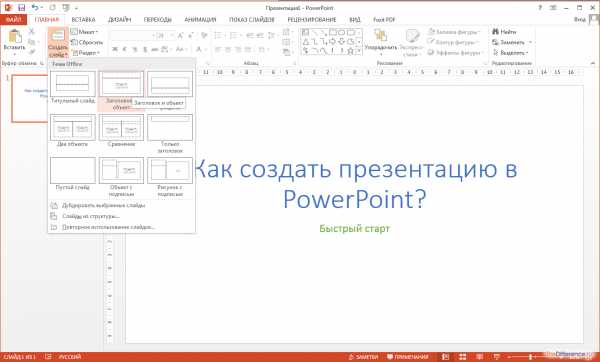Switch to the ВИД (View) tab
This screenshot has width=600, height=362.
355,20
